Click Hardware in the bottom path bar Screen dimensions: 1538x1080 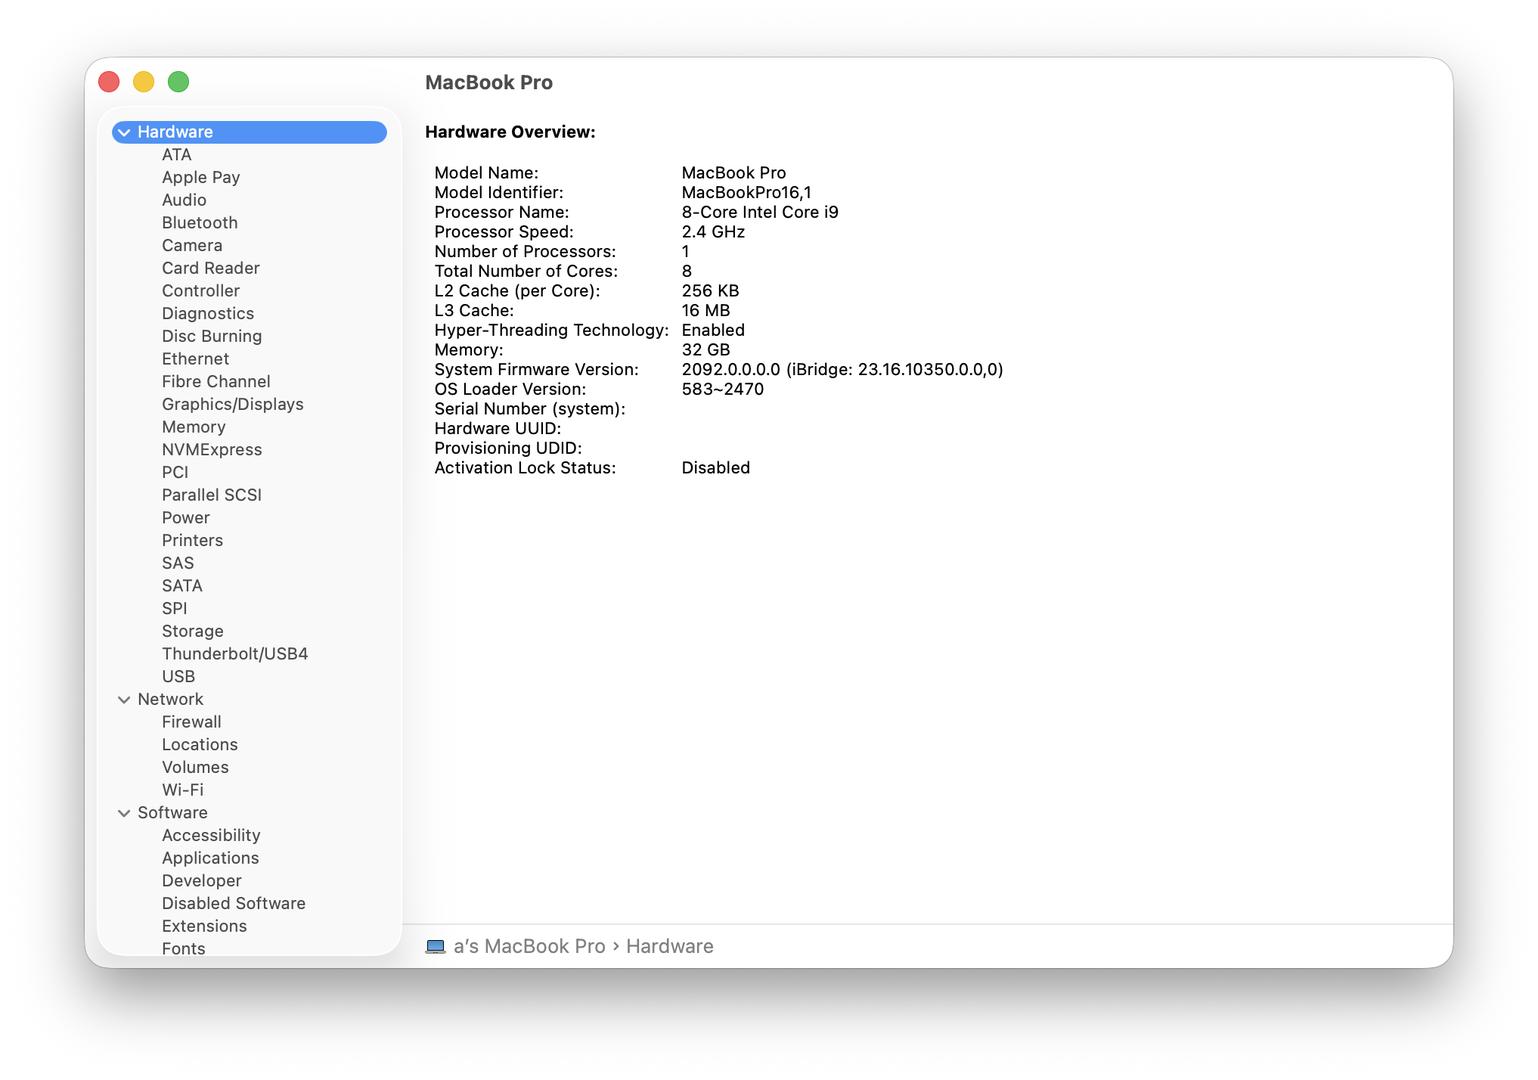(669, 946)
